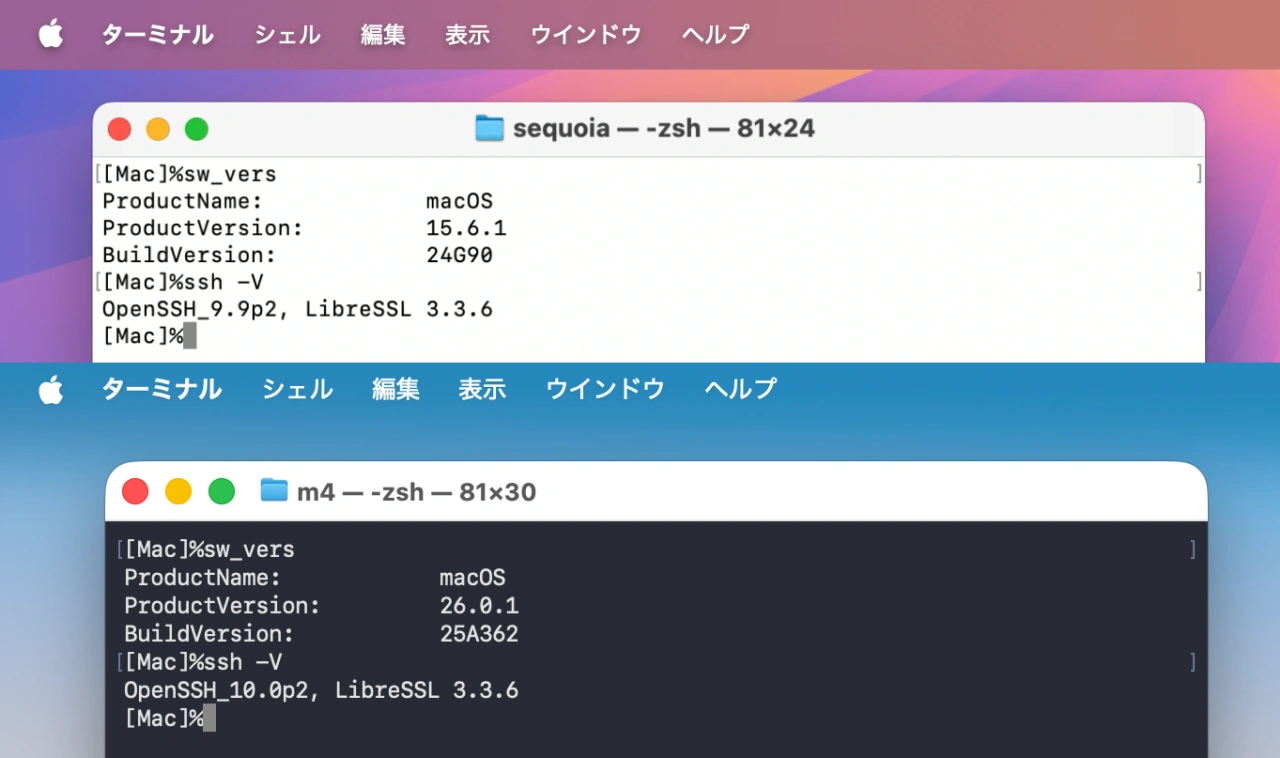Image resolution: width=1280 pixels, height=758 pixels.
Task: Click the yellow minimize button of the m4 window
Action: (178, 490)
